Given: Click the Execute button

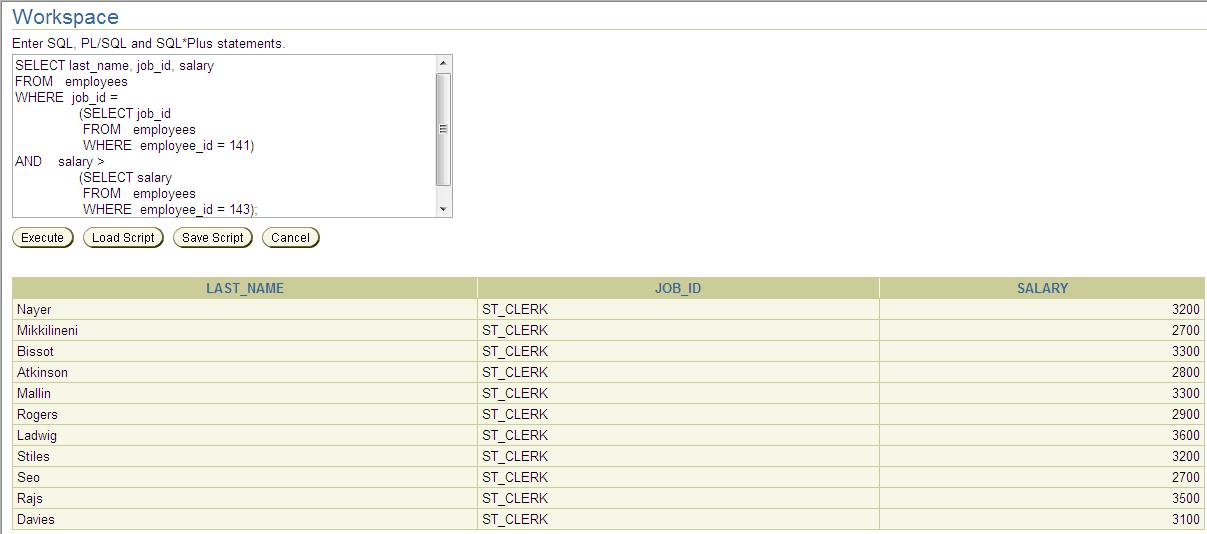Looking at the screenshot, I should coord(42,238).
